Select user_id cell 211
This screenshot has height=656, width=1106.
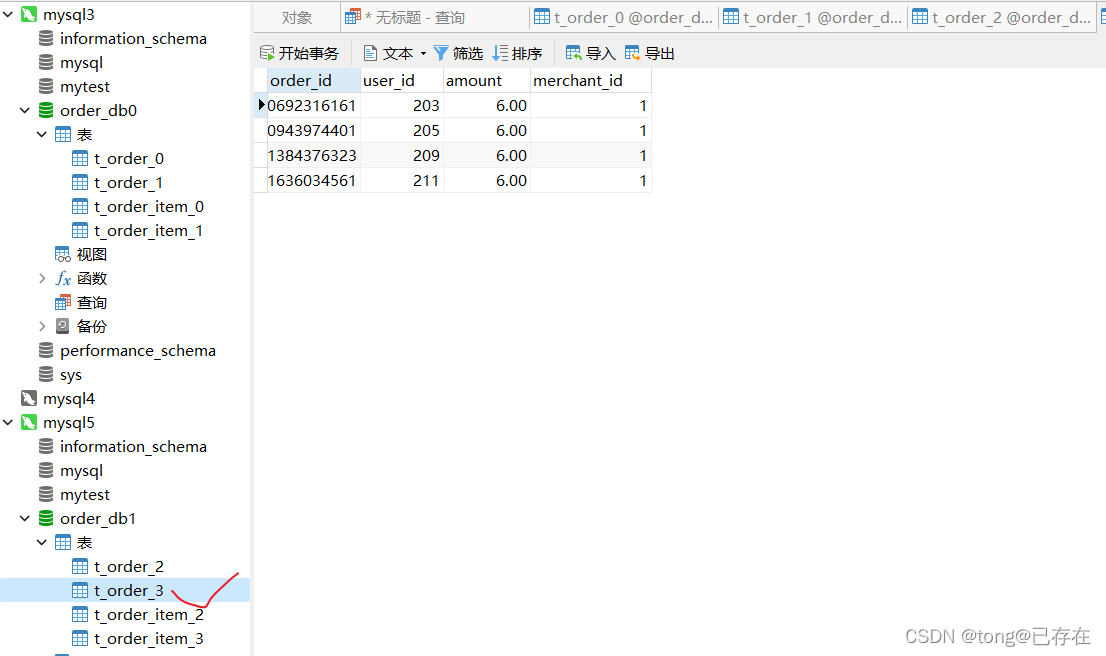401,181
